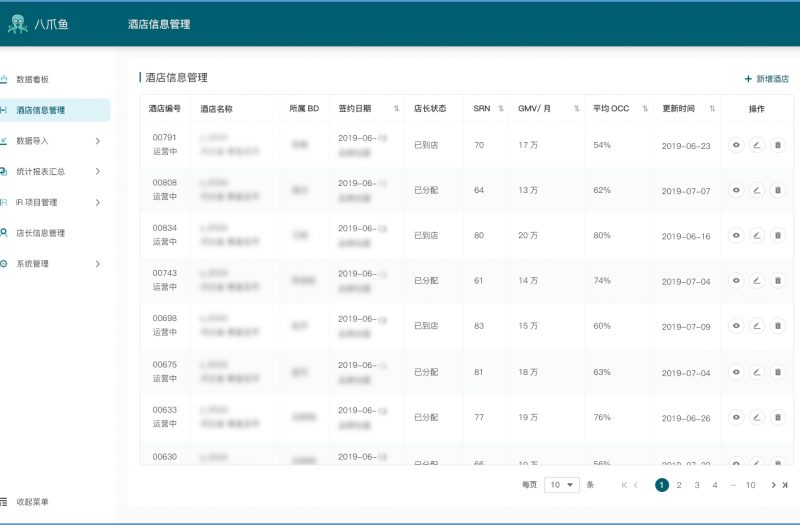Toggle sorting on the SRN column
This screenshot has height=525, width=800.
pyautogui.click(x=500, y=109)
